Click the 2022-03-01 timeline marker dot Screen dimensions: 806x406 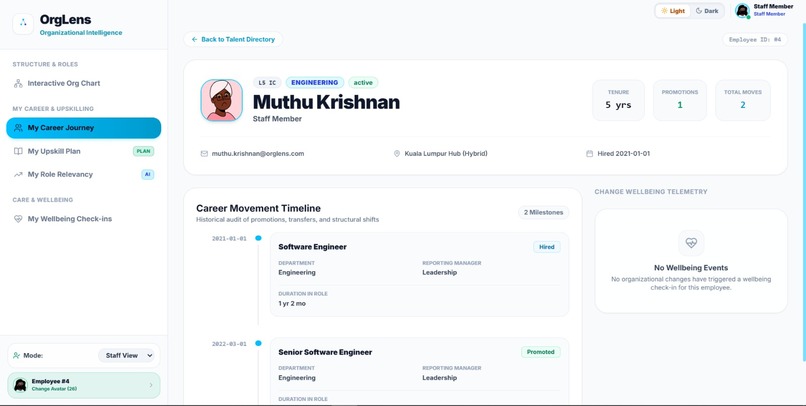(258, 343)
